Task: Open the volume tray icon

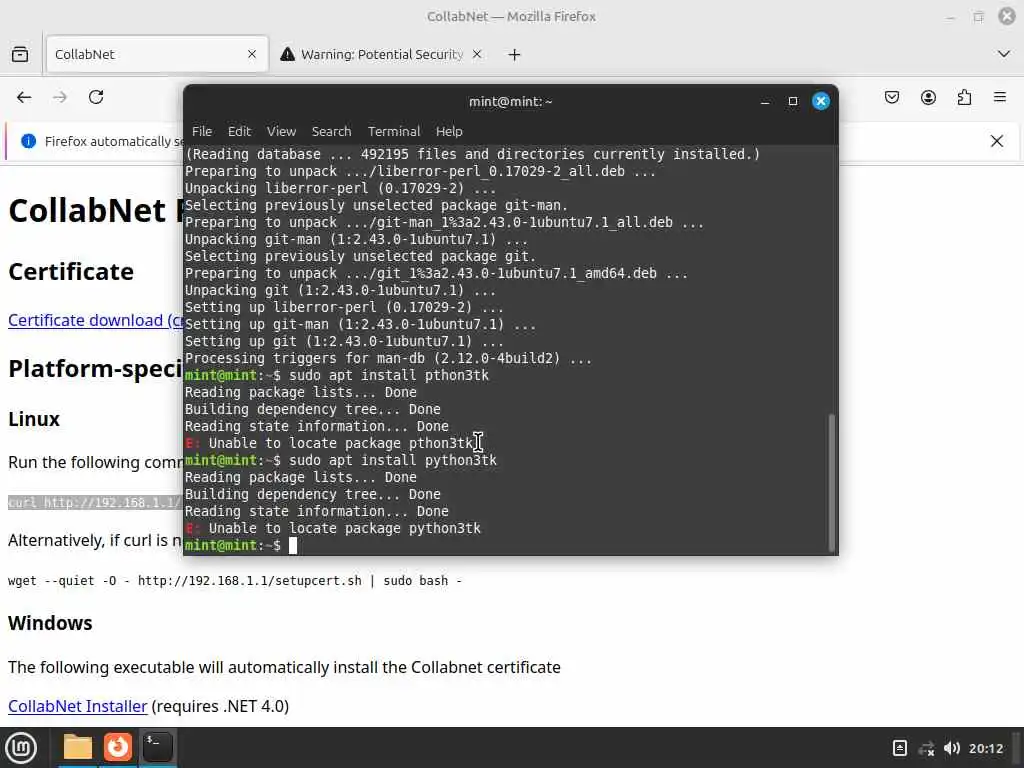Action: click(x=952, y=748)
